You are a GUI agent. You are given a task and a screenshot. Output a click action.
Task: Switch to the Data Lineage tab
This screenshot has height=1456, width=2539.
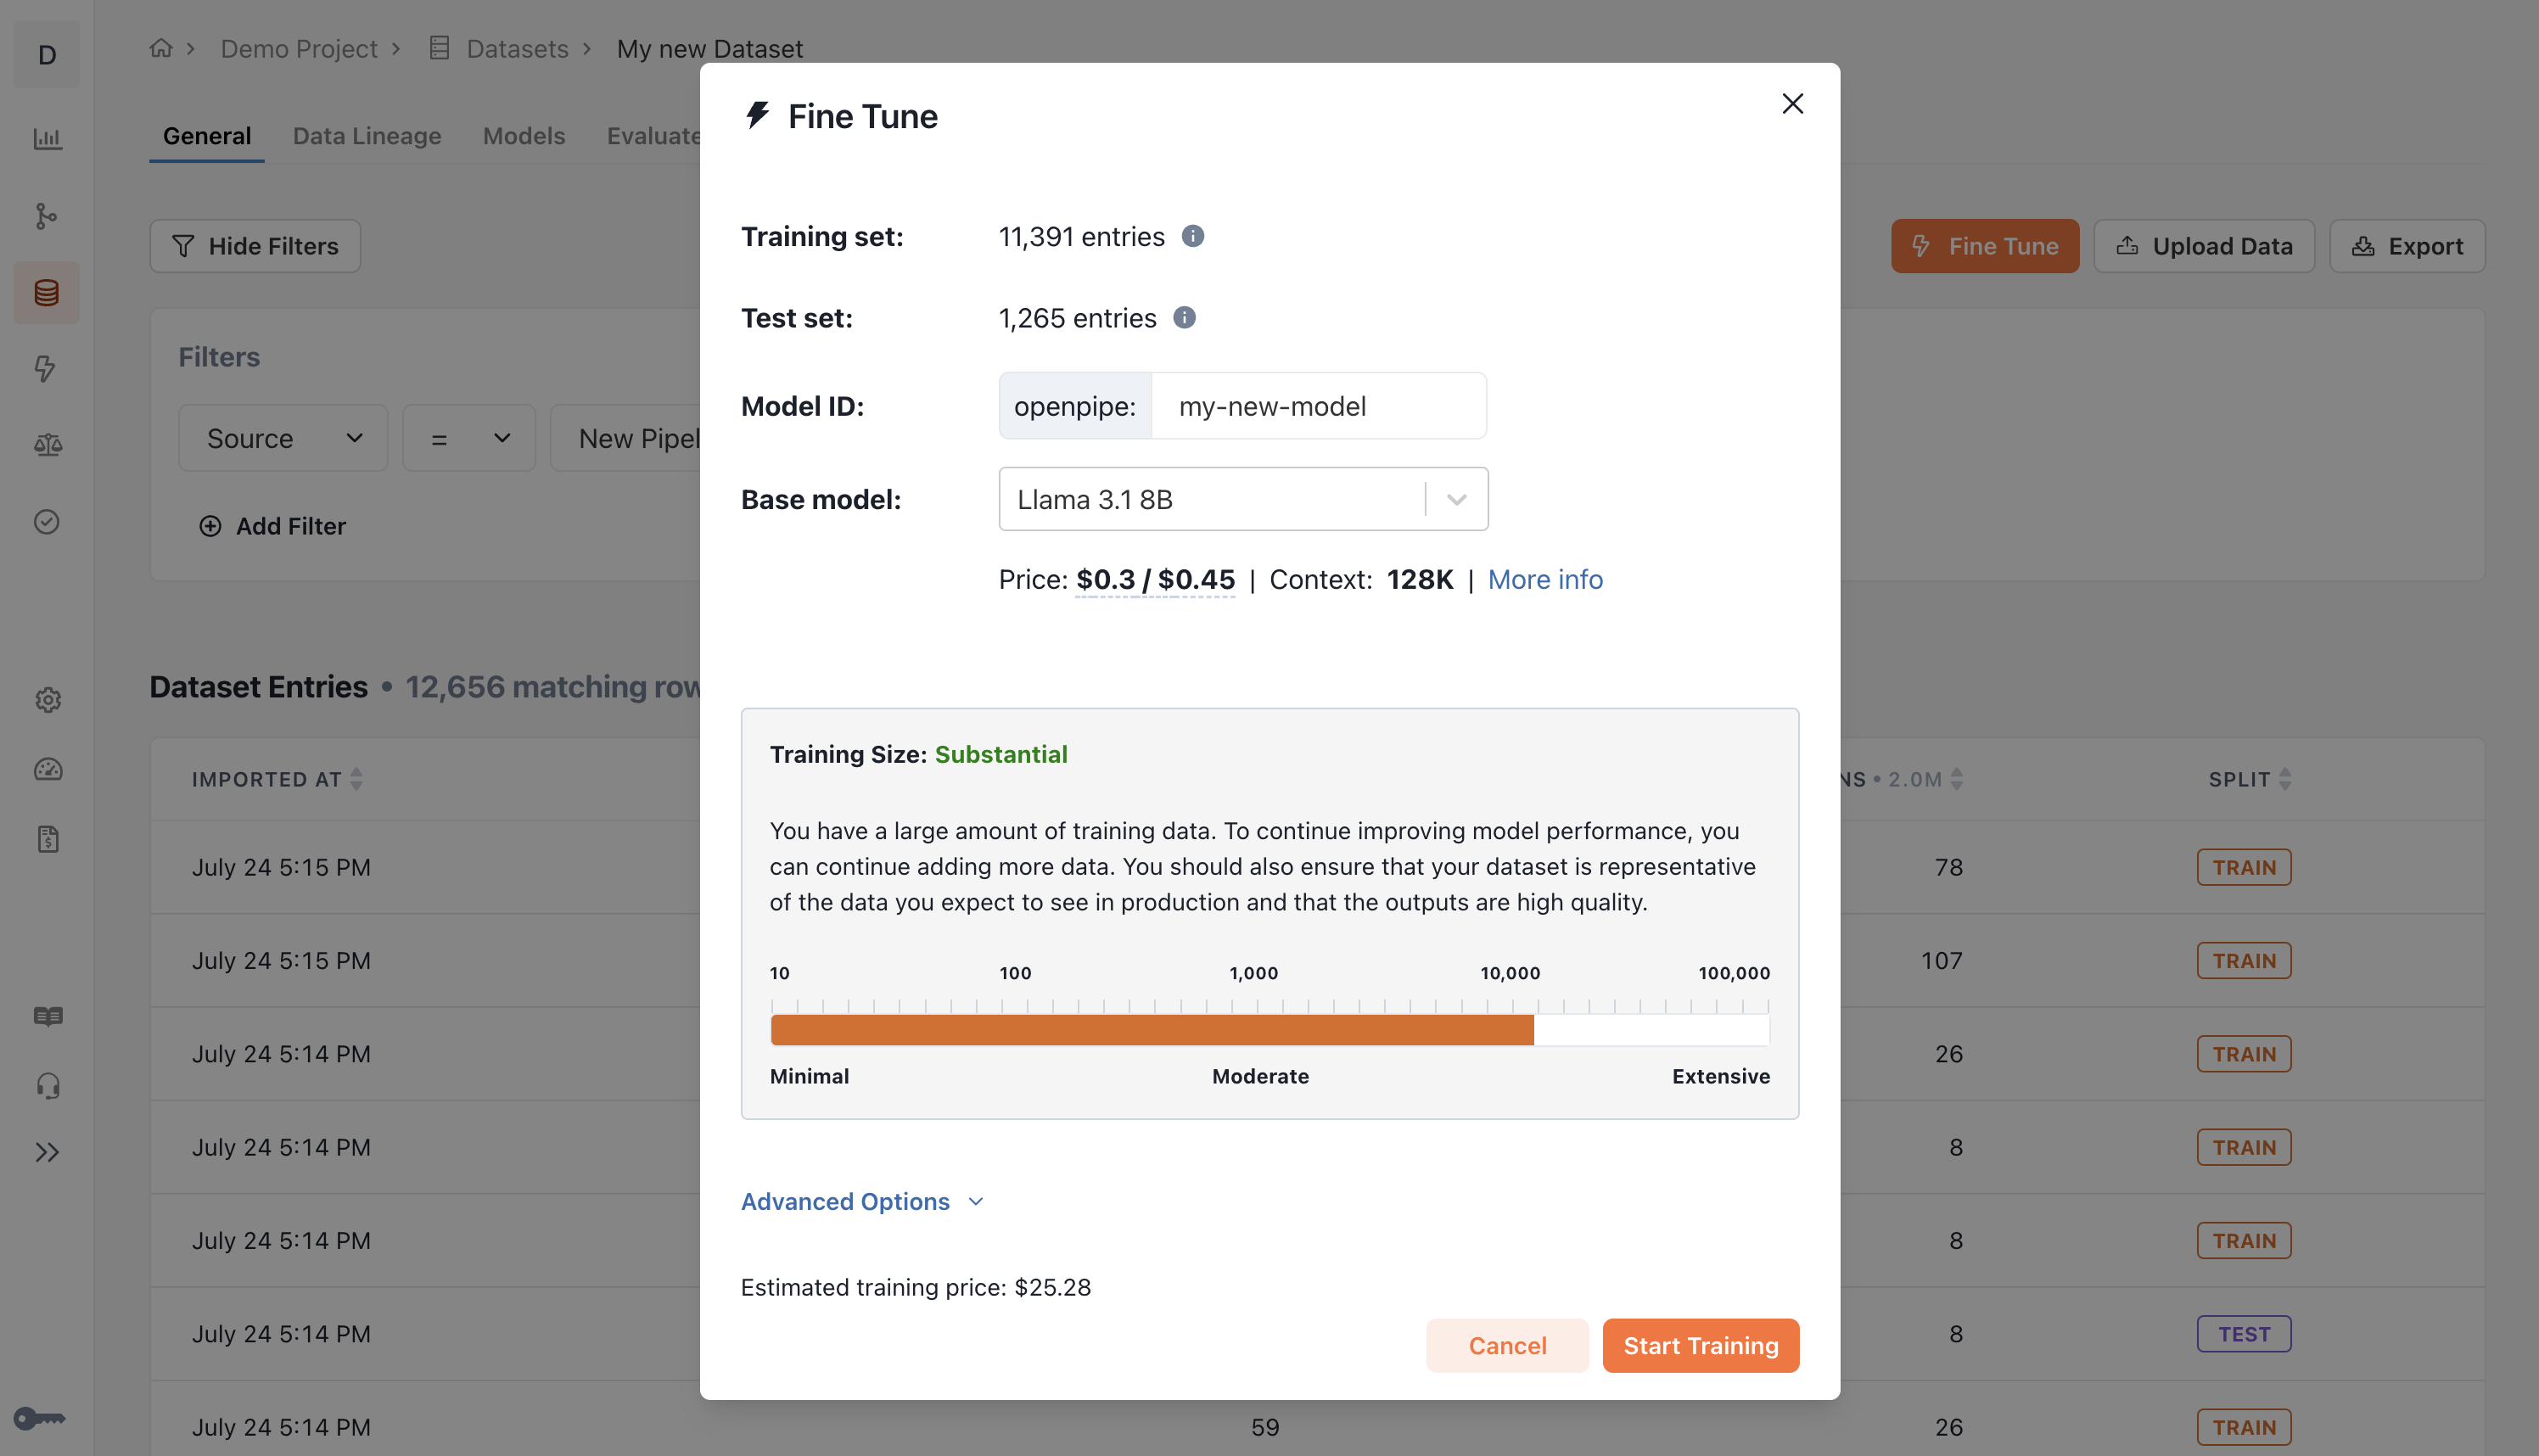pos(366,136)
